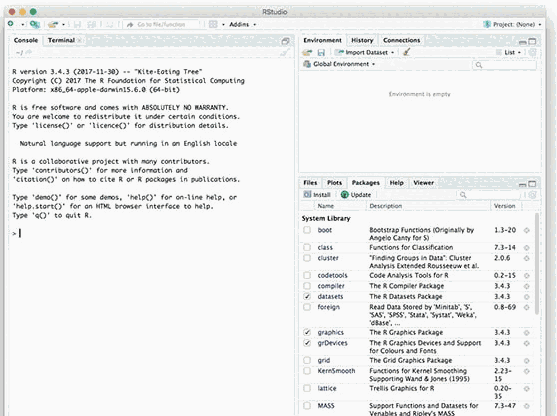Switch to the Environment tab
This screenshot has width=557, height=416.
click(x=322, y=40)
